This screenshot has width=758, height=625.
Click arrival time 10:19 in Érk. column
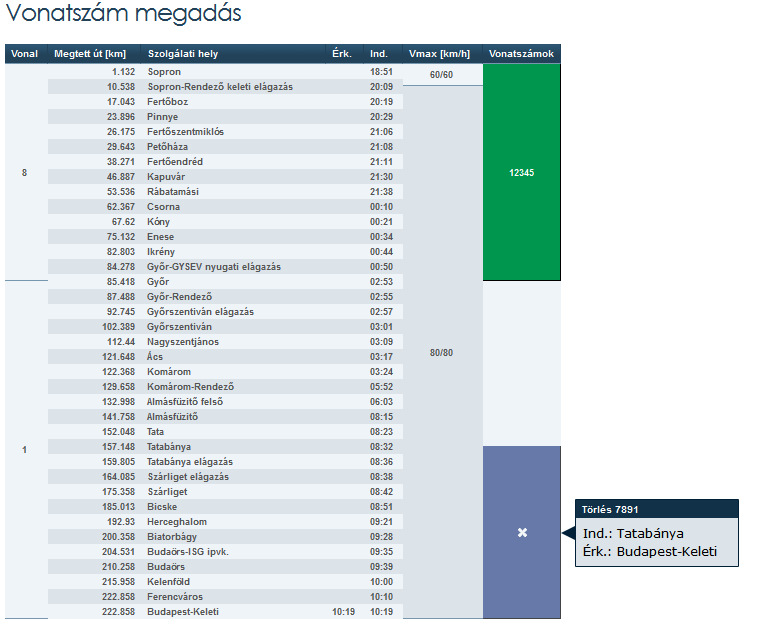tap(343, 611)
